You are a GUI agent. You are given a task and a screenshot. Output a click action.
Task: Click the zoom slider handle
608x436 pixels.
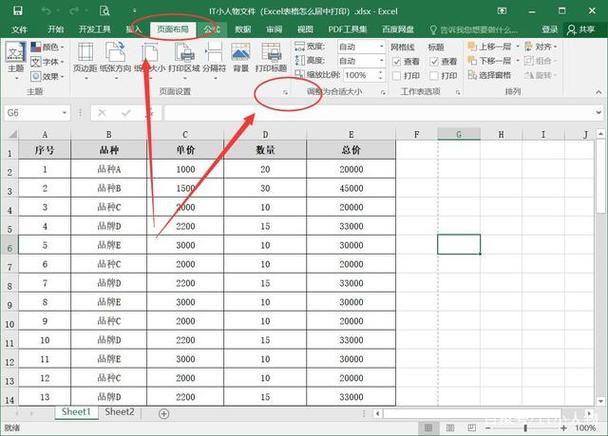[x=525, y=428]
